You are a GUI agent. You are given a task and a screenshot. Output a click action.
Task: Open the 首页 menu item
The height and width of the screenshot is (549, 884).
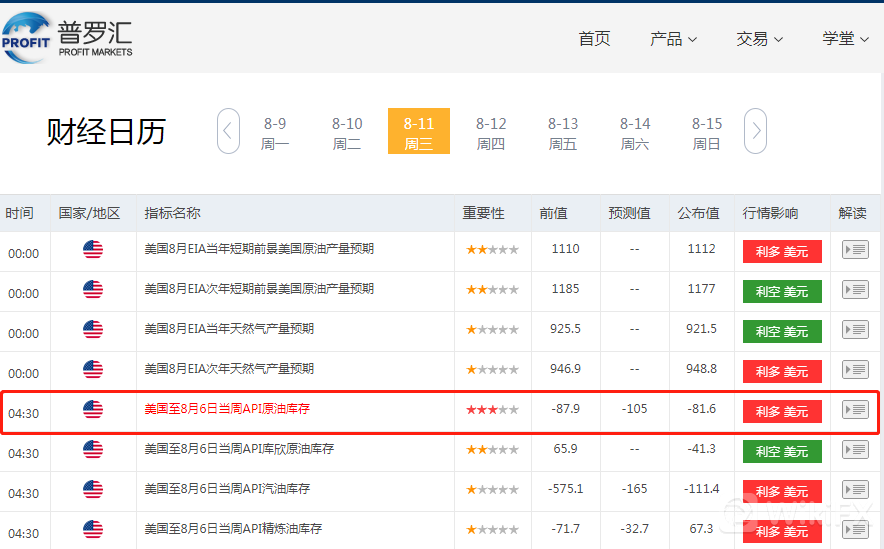[594, 39]
